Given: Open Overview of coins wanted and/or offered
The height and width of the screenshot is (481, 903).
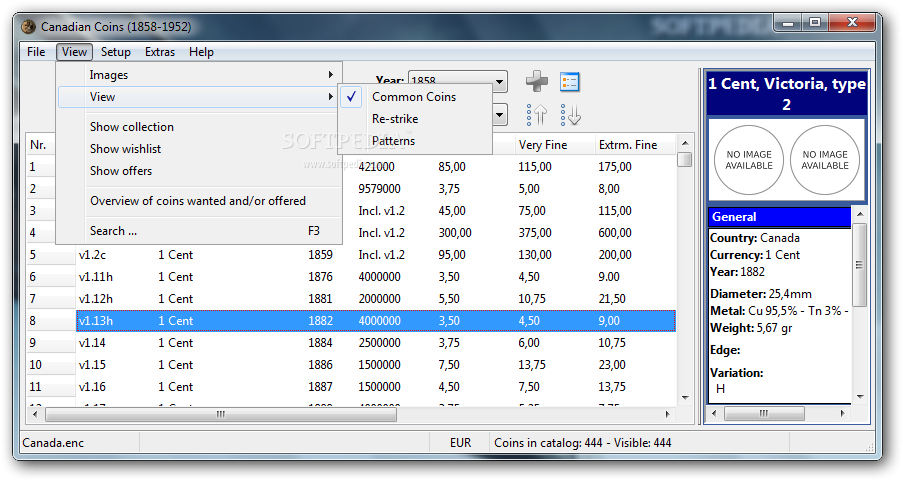Looking at the screenshot, I should coord(199,200).
